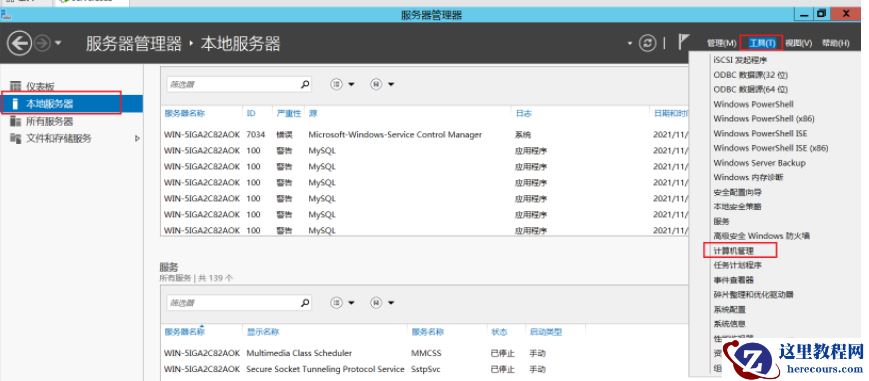Select the Secure Socket Tunneling Protocol Service row
869x381 pixels.
pyautogui.click(x=424, y=369)
